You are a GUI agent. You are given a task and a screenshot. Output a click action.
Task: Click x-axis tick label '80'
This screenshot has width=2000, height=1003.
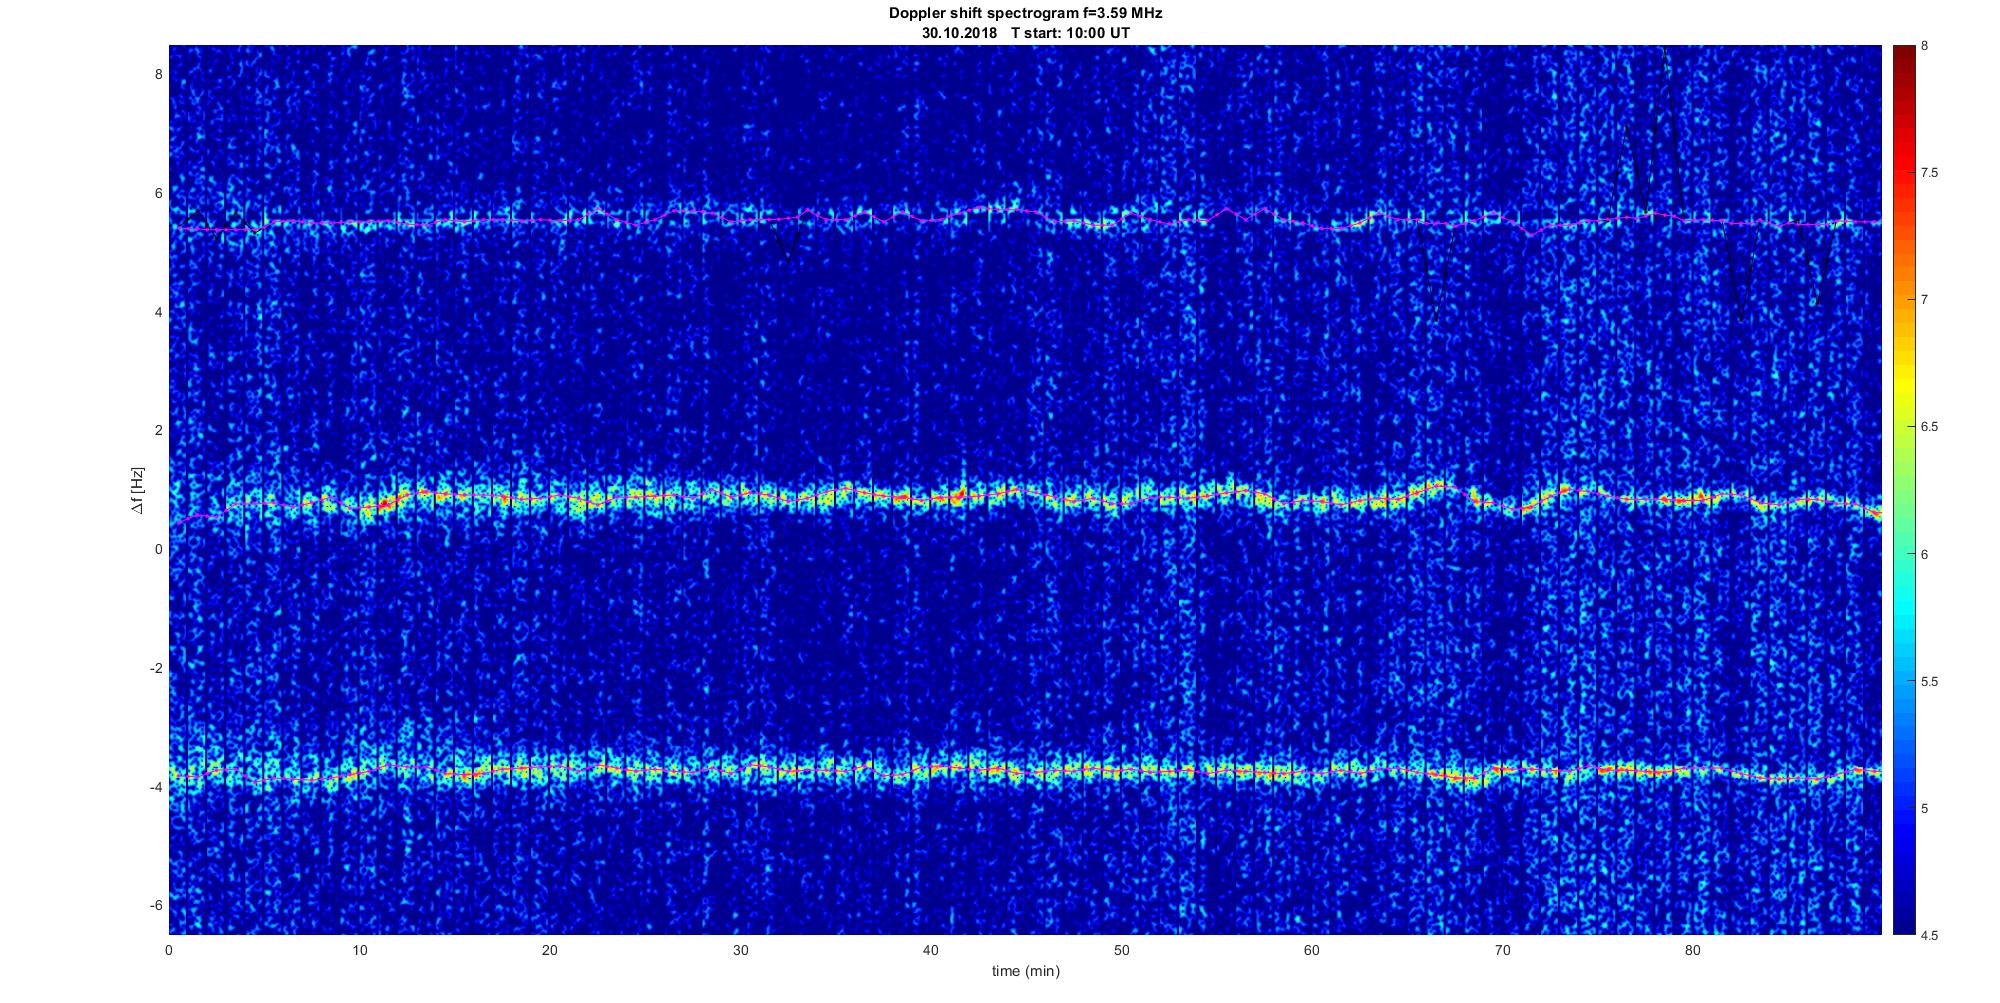pyautogui.click(x=1692, y=950)
